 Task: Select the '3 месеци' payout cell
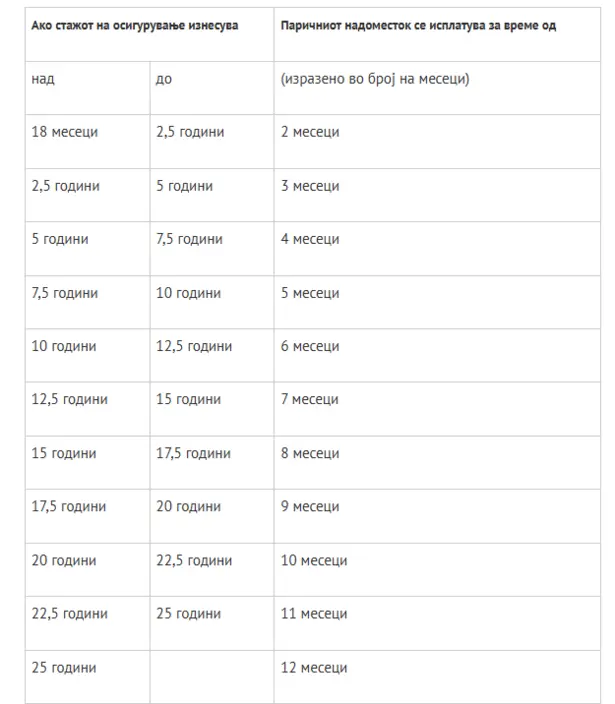click(x=437, y=195)
